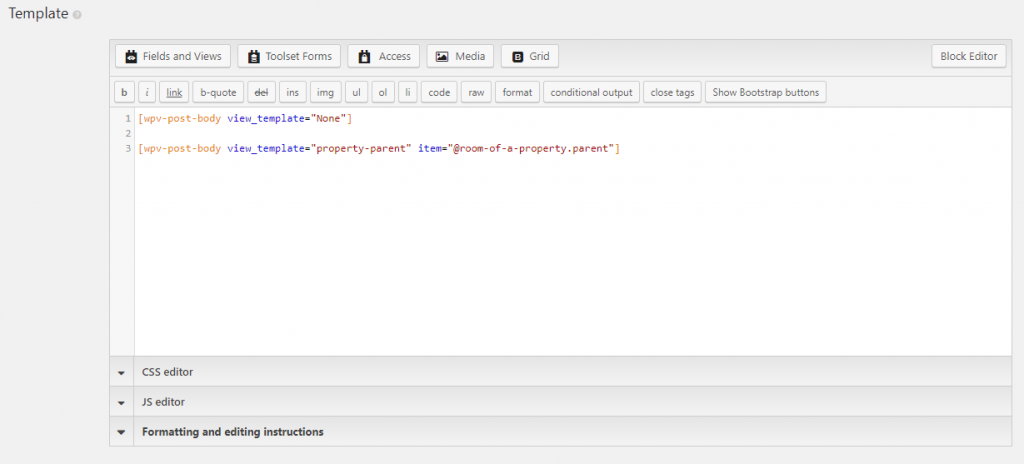Click the del strikethrough quicktag
The width and height of the screenshot is (1024, 464).
[261, 92]
